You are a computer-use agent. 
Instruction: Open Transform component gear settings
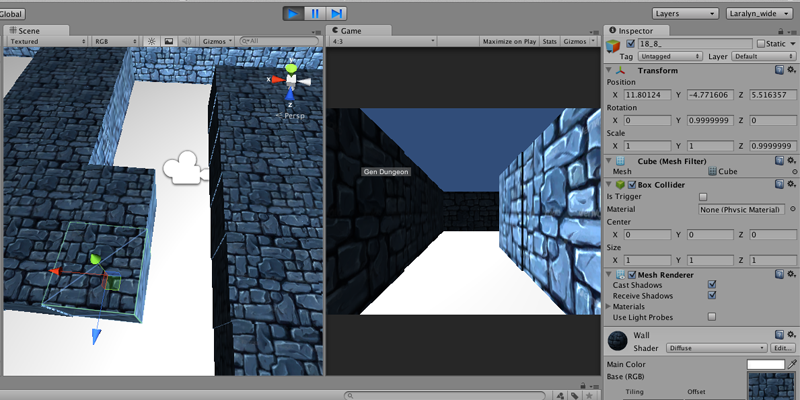791,71
